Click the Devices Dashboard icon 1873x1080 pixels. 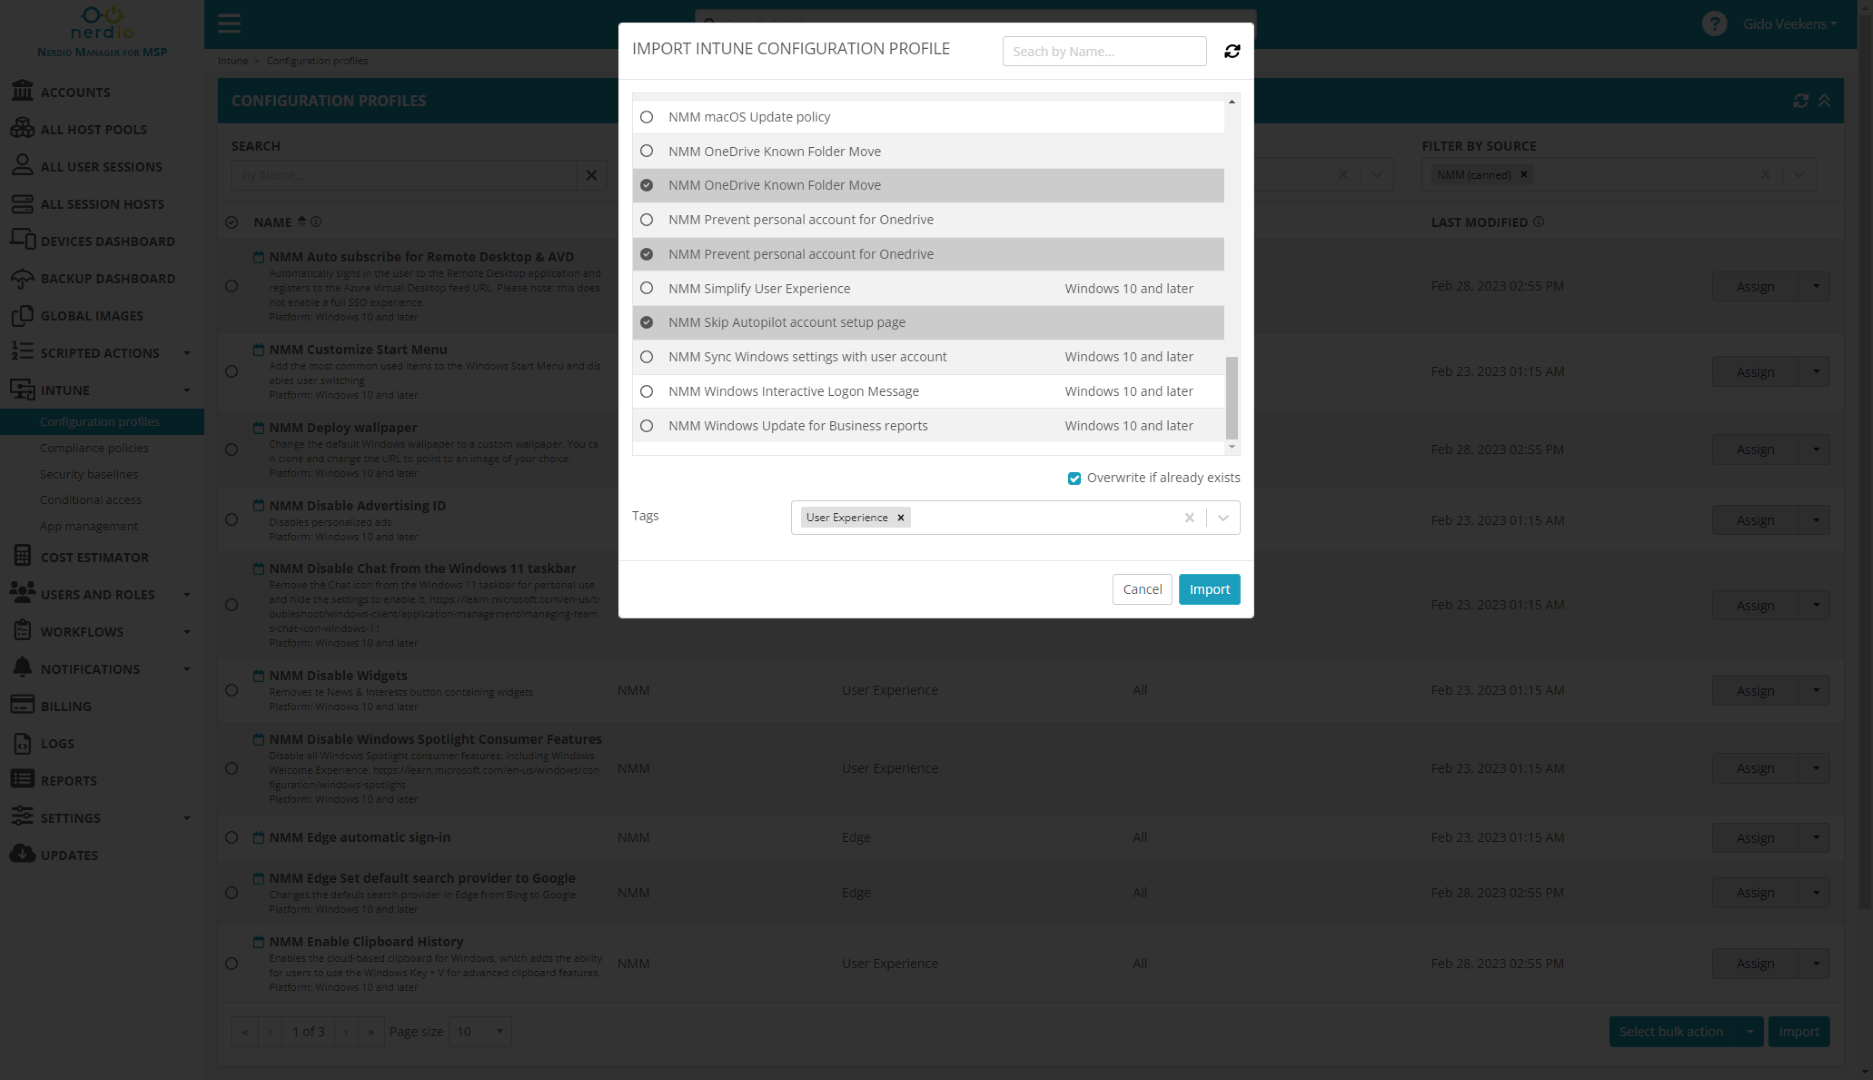(22, 240)
